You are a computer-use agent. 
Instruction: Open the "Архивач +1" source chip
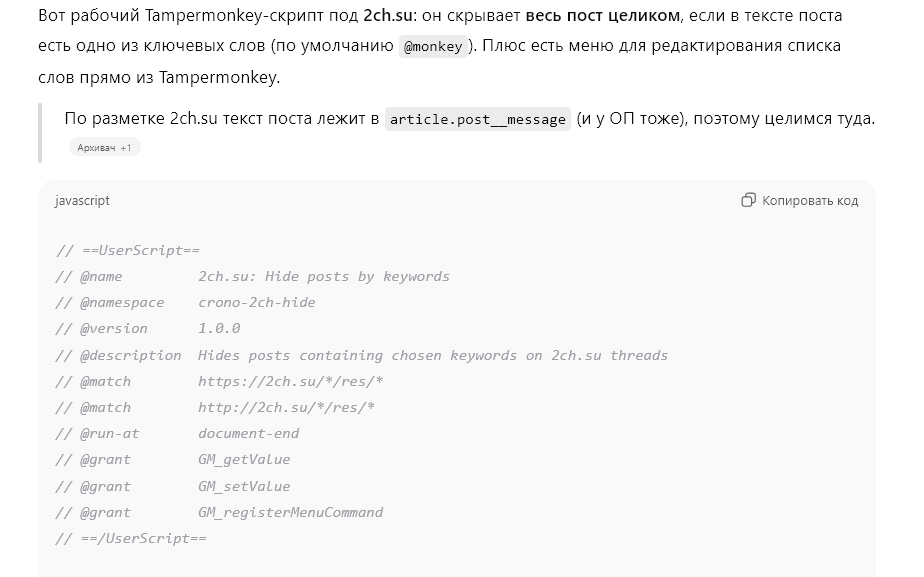point(104,148)
